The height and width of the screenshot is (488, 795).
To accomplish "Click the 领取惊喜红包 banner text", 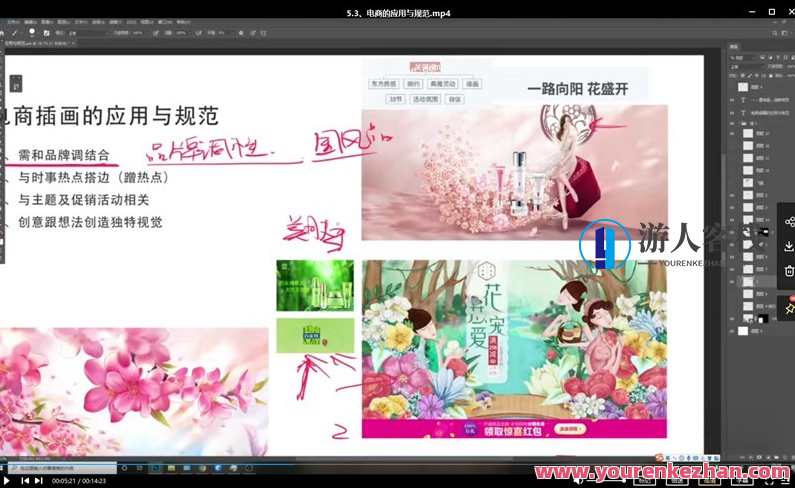I will pyautogui.click(x=512, y=432).
